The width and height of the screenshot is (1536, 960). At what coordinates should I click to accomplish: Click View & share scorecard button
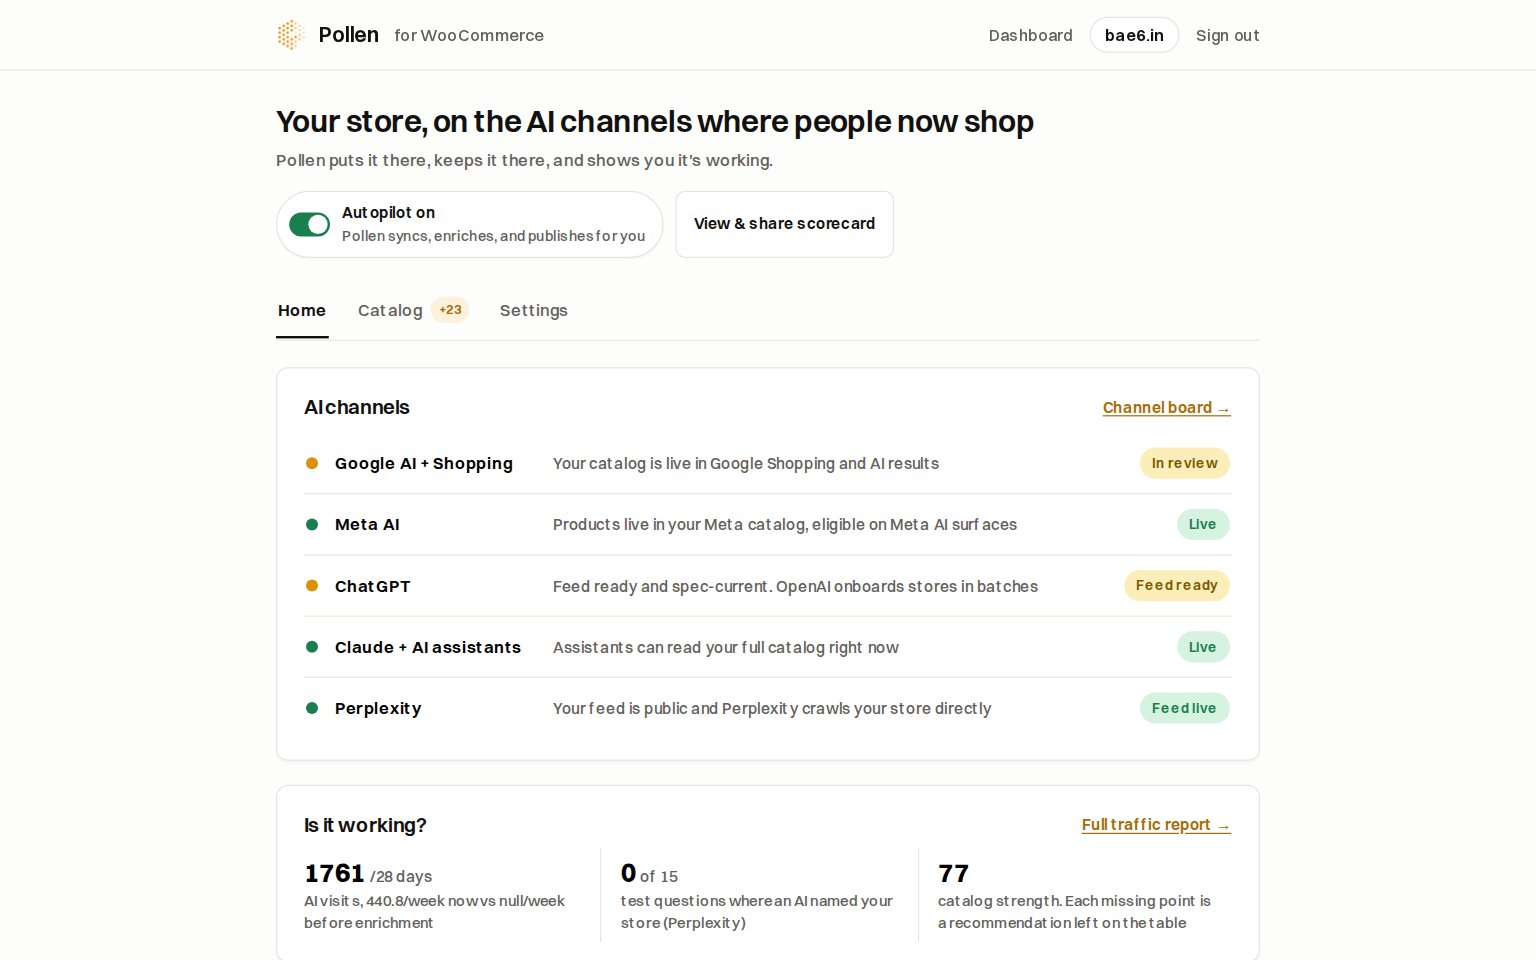(x=784, y=224)
